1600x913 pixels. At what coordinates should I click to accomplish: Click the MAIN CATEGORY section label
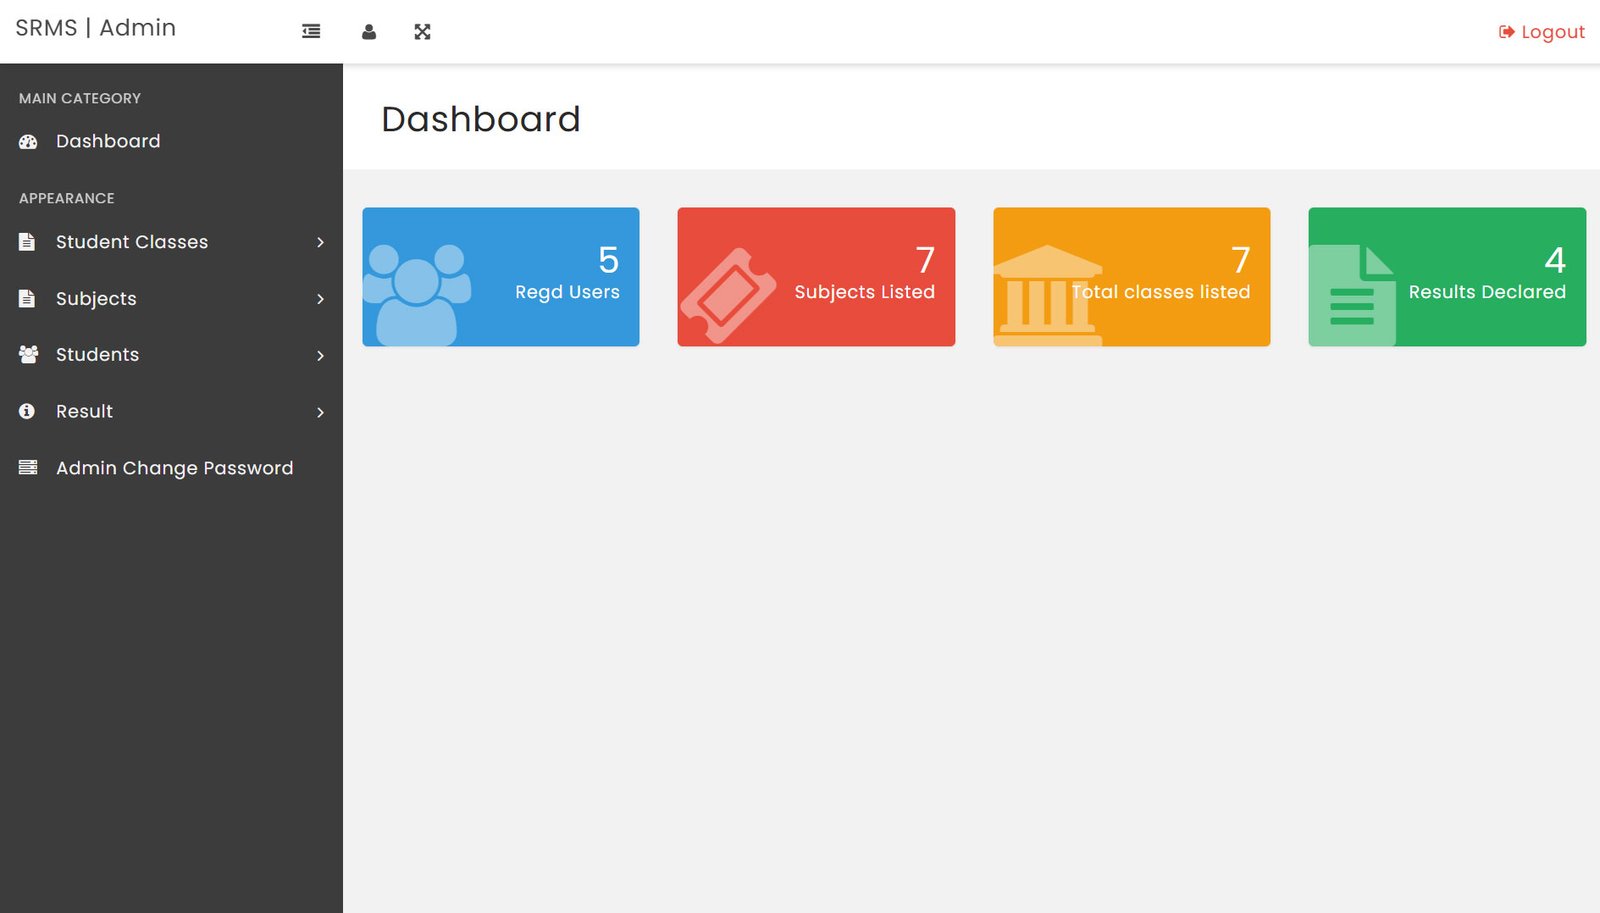pyautogui.click(x=80, y=98)
